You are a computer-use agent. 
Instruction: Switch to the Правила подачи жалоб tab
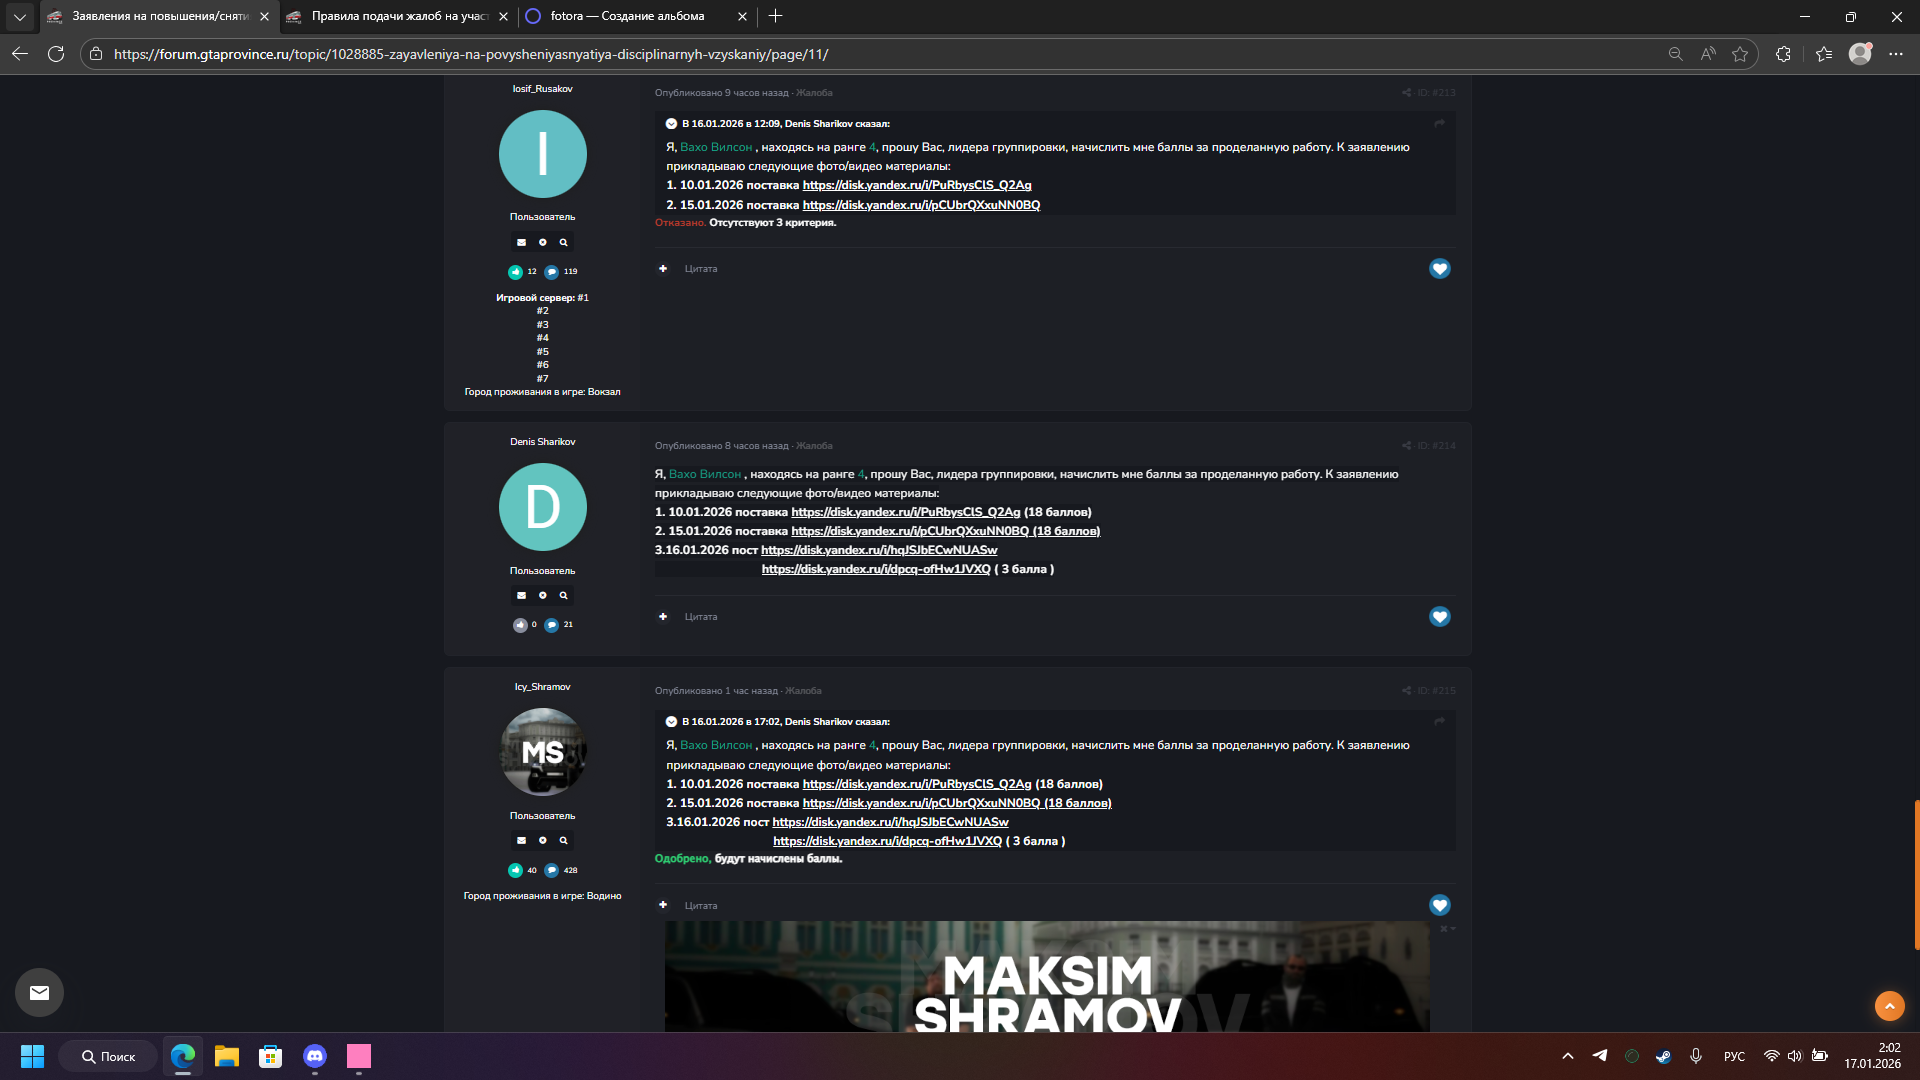(x=398, y=16)
